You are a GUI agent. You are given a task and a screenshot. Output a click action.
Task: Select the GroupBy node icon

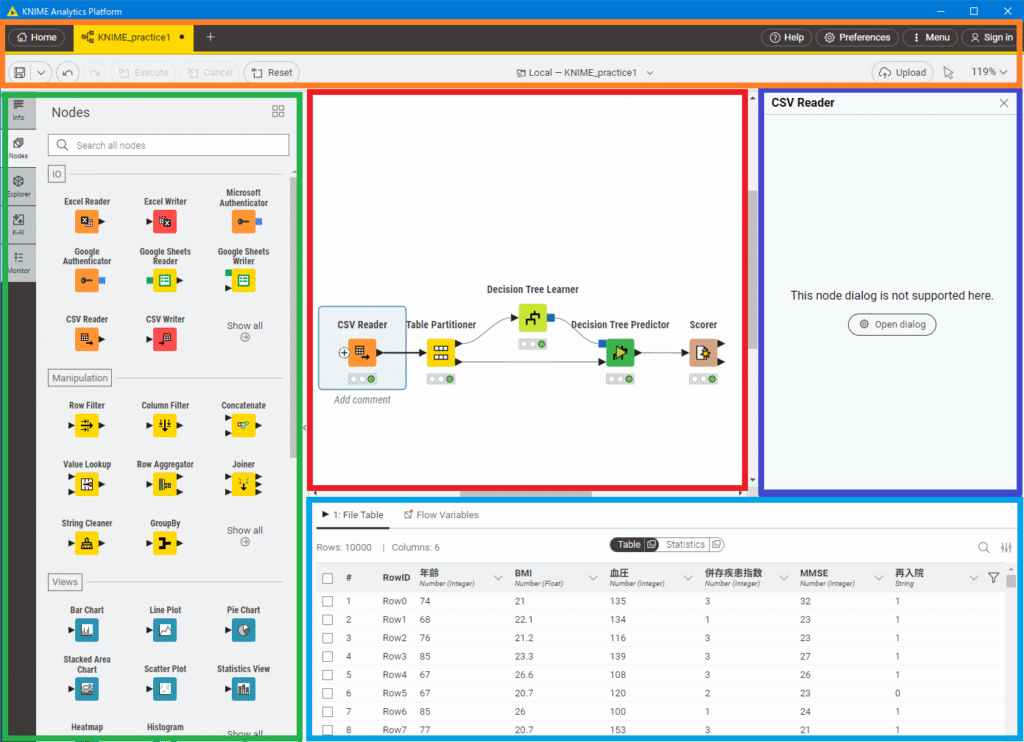[x=165, y=543]
